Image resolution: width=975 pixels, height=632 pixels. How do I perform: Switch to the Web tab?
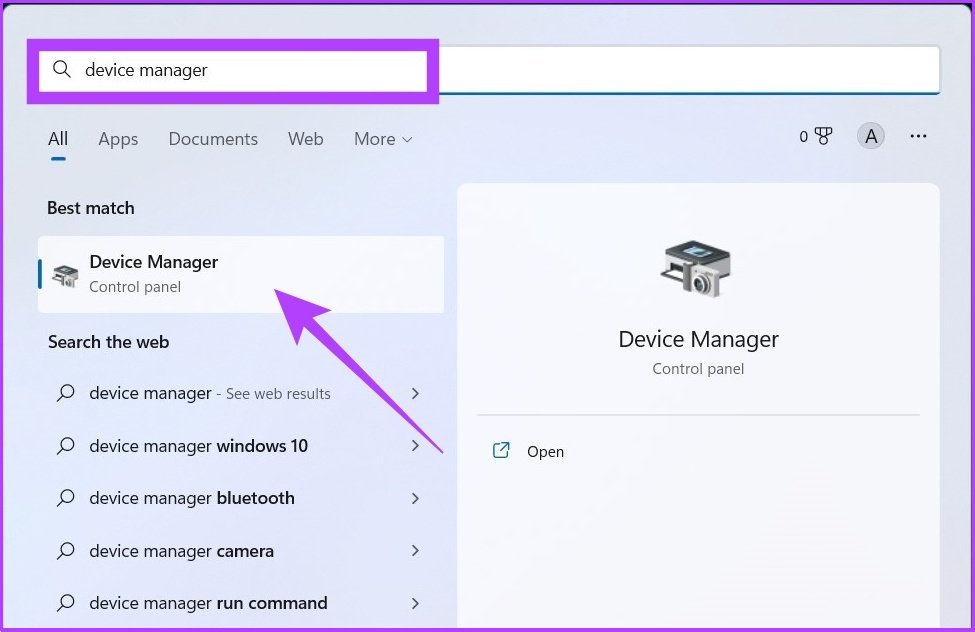pyautogui.click(x=305, y=139)
